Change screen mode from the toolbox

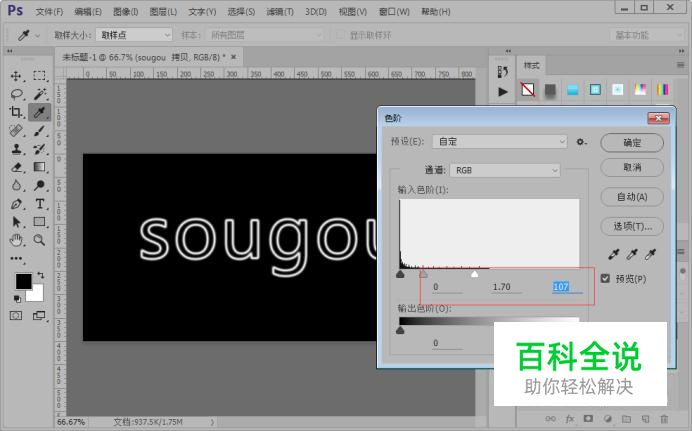pos(39,315)
